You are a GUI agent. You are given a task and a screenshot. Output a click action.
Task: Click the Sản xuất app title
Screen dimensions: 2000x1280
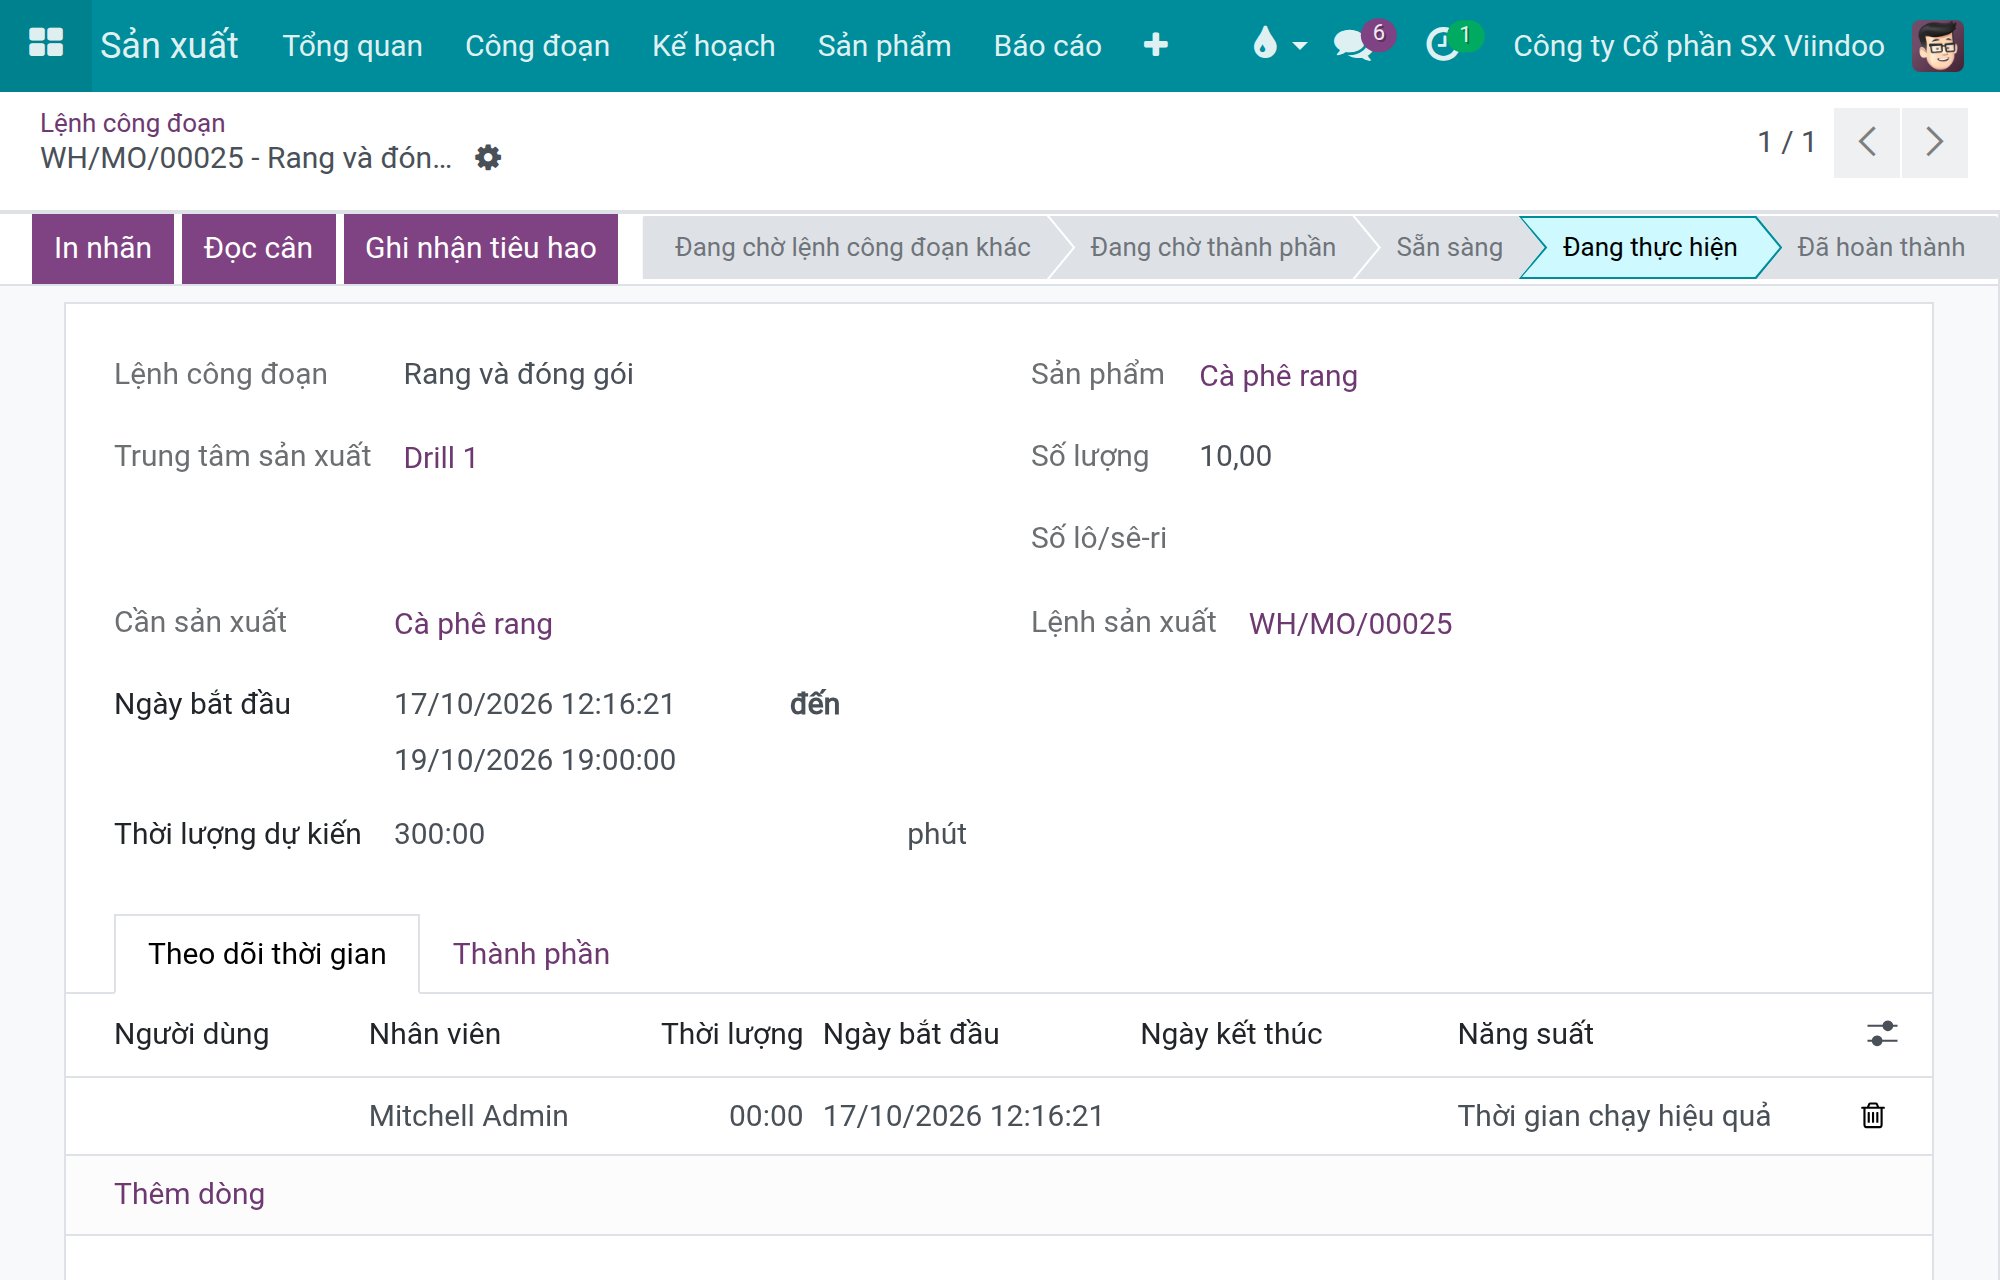coord(169,45)
